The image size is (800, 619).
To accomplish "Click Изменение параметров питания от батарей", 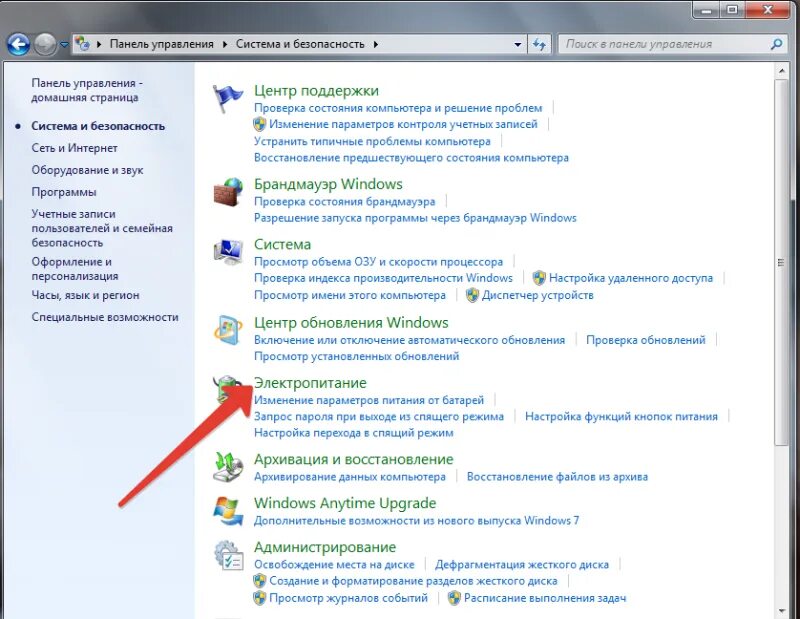I will (x=369, y=400).
